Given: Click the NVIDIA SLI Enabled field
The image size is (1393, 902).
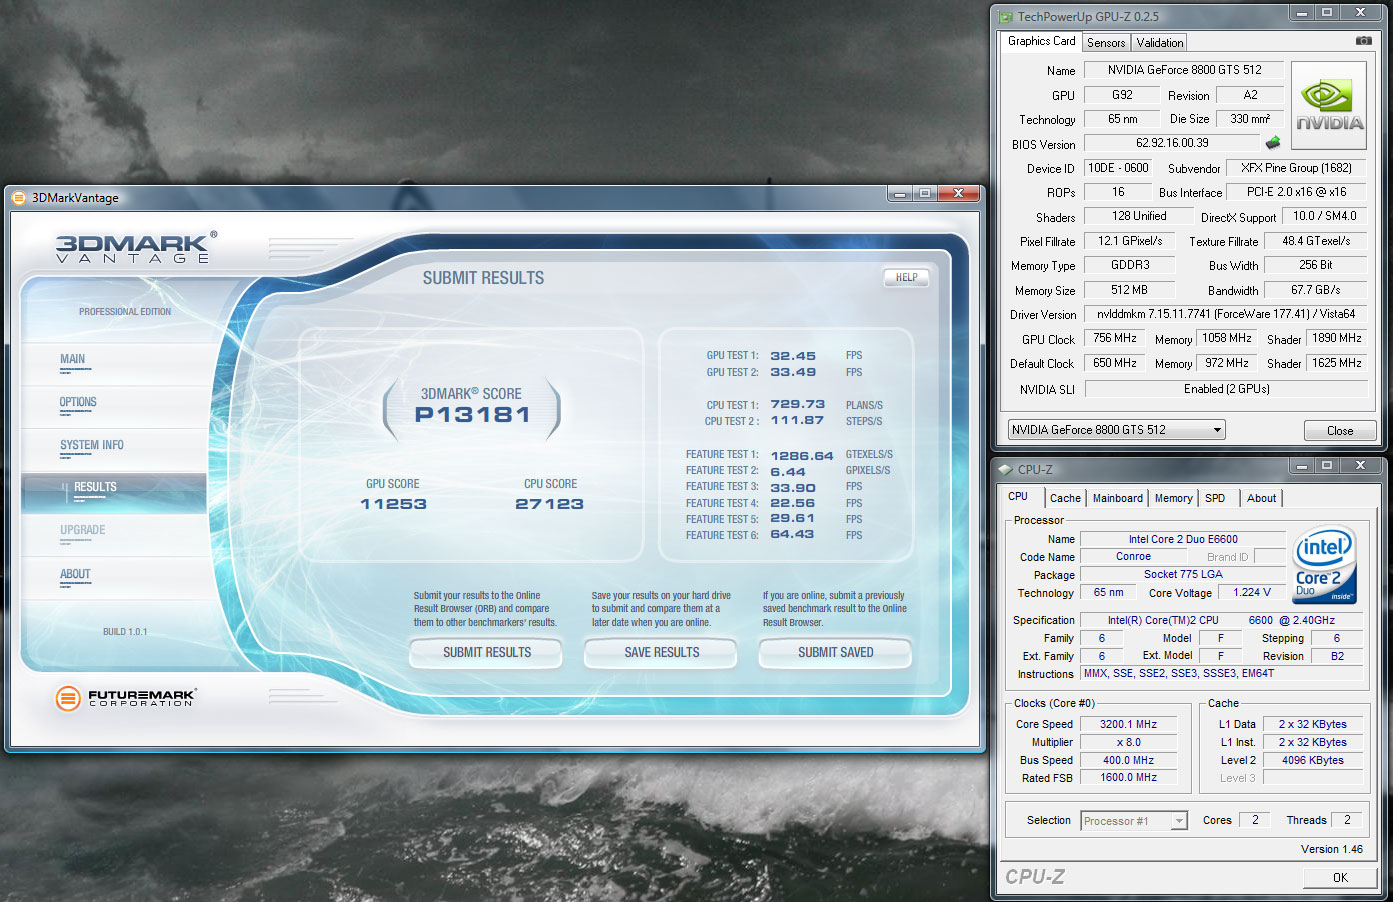Looking at the screenshot, I should (x=1226, y=389).
